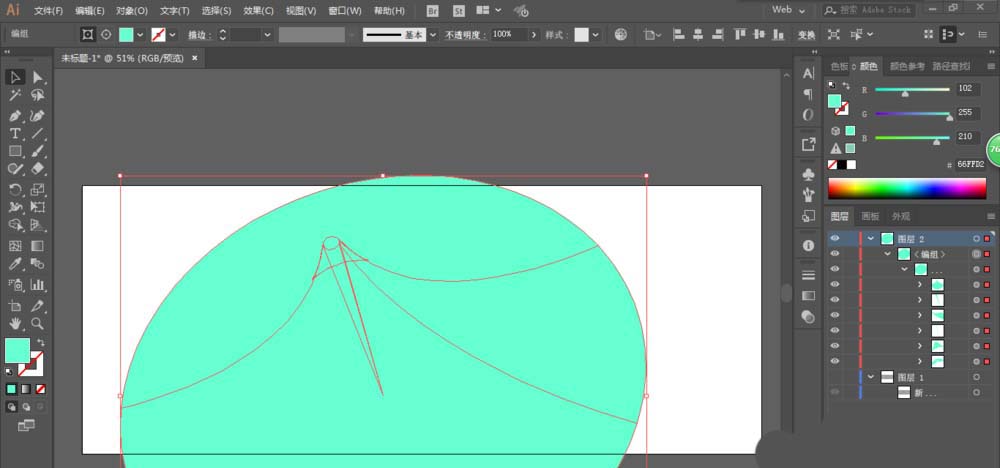Collapse the 图层 2 layer tree
The height and width of the screenshot is (468, 1000).
(871, 238)
